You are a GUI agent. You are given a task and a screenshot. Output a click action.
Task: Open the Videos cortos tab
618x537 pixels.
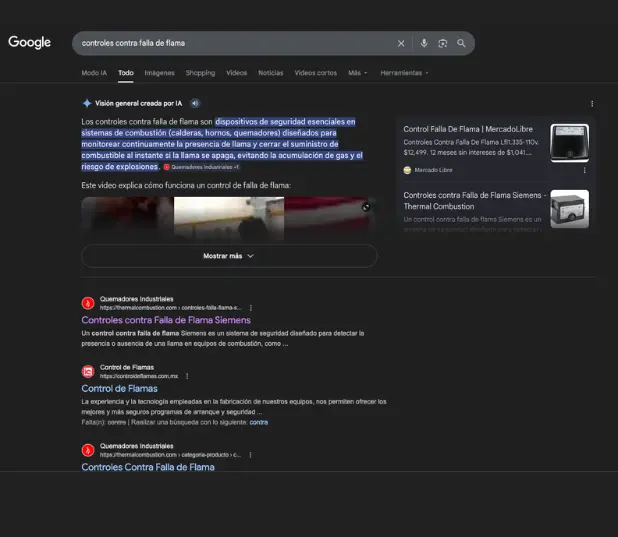tap(316, 73)
